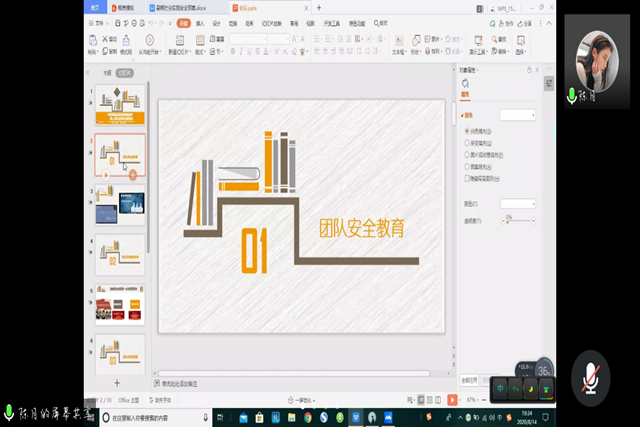Switch to the .docx document tab
This screenshot has width=640, height=427.
[178, 6]
